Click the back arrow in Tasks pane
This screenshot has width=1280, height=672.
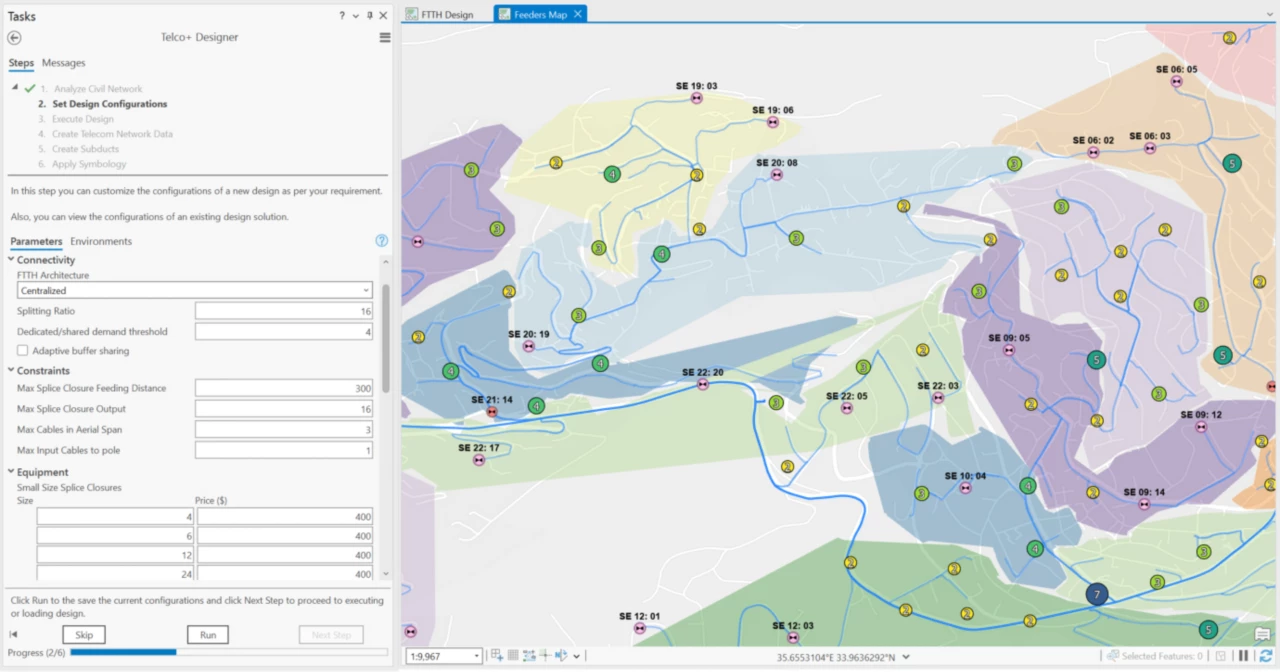[14, 38]
